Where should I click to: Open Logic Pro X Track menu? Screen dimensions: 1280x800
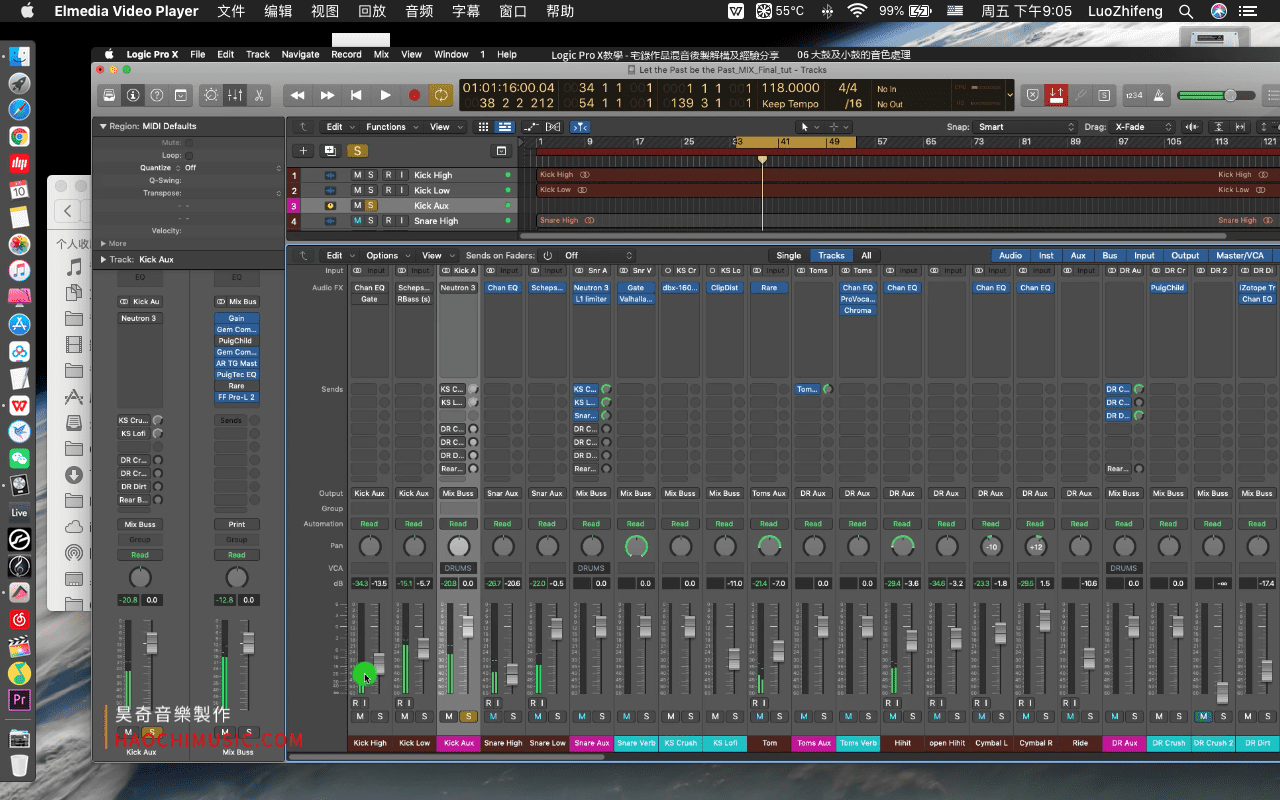(x=258, y=54)
